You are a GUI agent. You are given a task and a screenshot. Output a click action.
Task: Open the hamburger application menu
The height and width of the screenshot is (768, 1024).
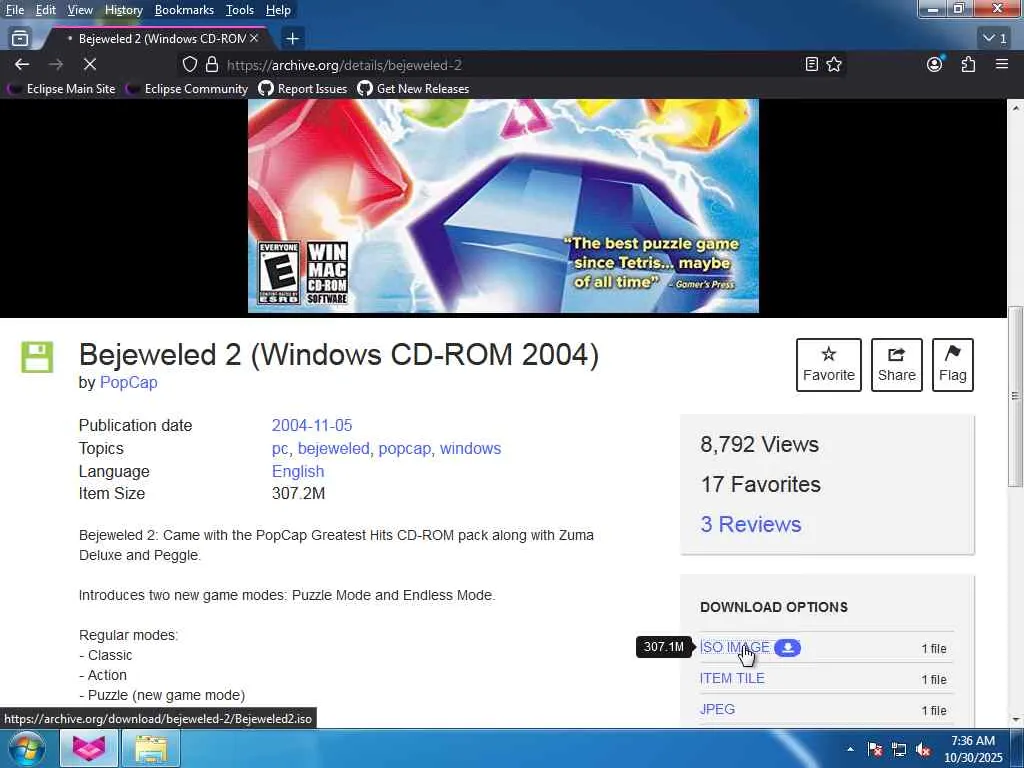(1002, 64)
